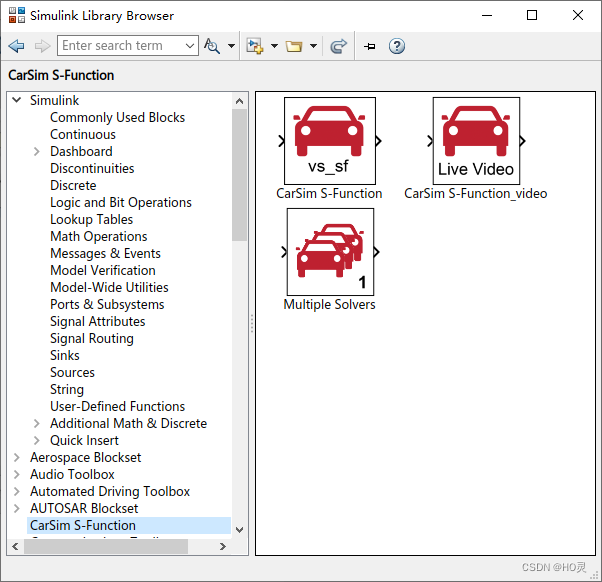Image resolution: width=602 pixels, height=582 pixels.
Task: Expand the Aerospace Blockset node
Action: [17, 457]
